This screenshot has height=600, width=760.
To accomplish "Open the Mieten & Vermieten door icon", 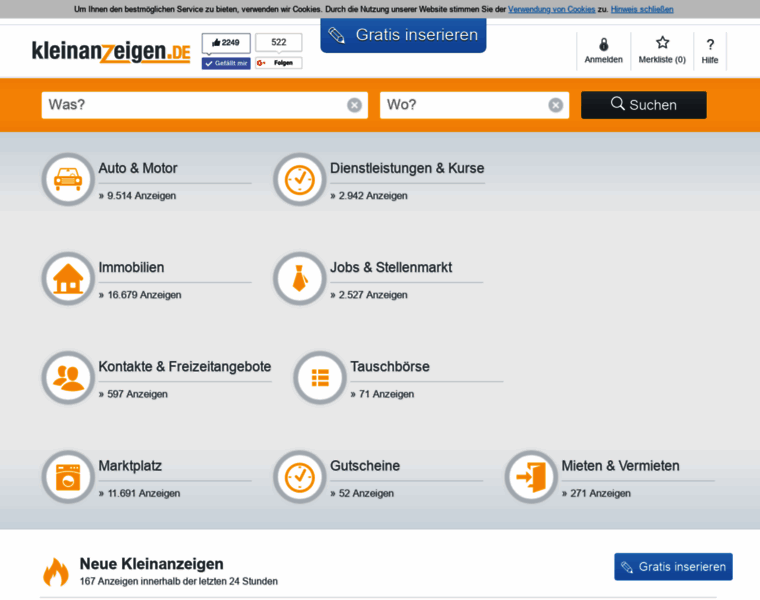I will [531, 477].
